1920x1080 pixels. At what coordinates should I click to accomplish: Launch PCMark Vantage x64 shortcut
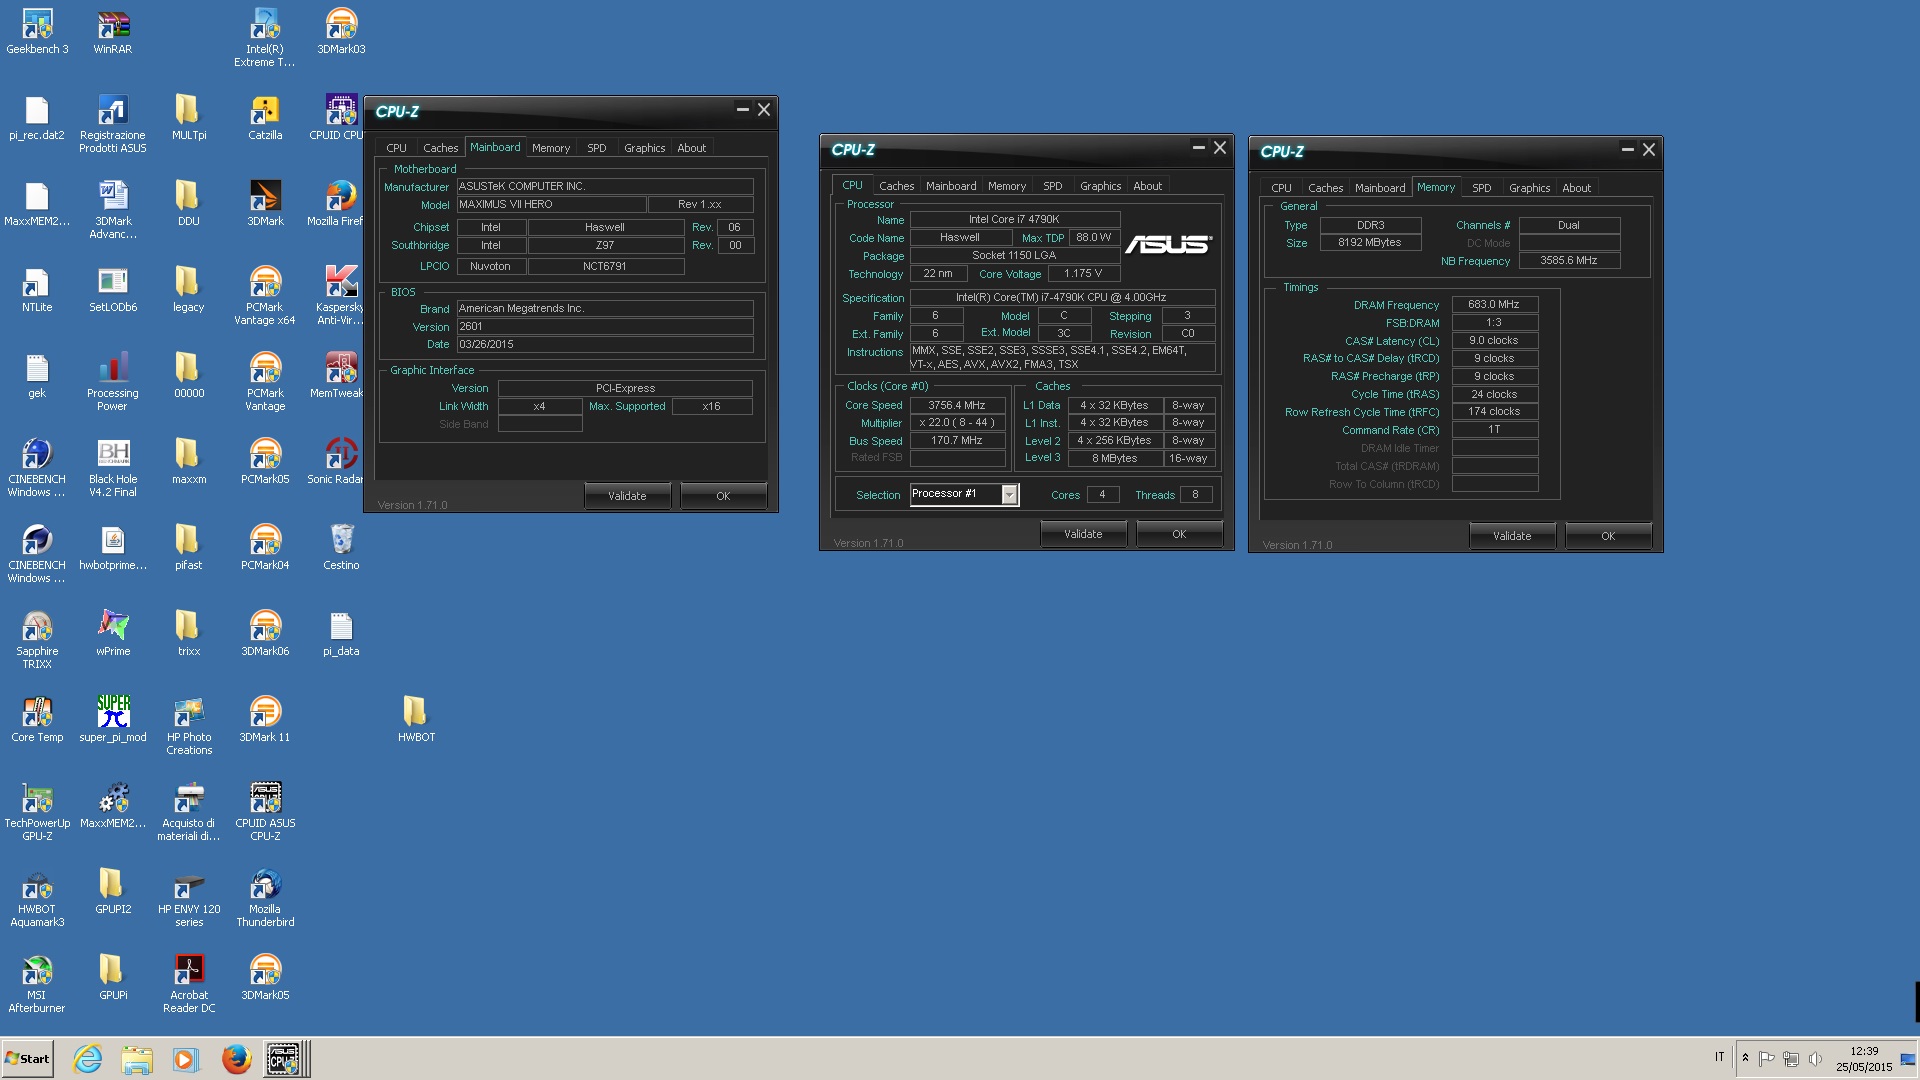pos(265,295)
